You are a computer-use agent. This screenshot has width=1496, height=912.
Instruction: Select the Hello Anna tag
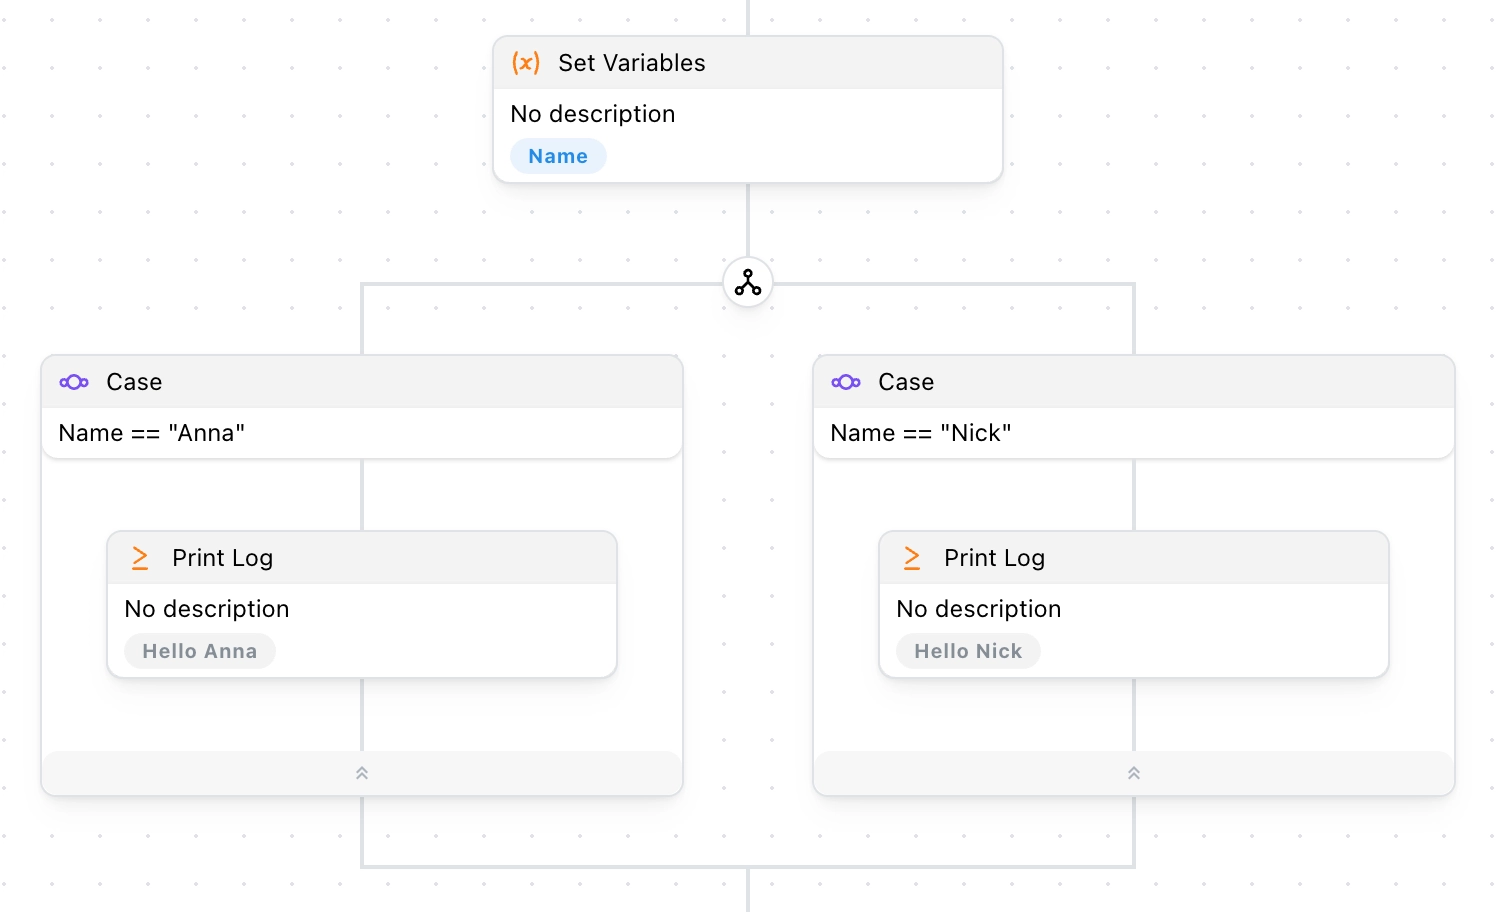[200, 651]
